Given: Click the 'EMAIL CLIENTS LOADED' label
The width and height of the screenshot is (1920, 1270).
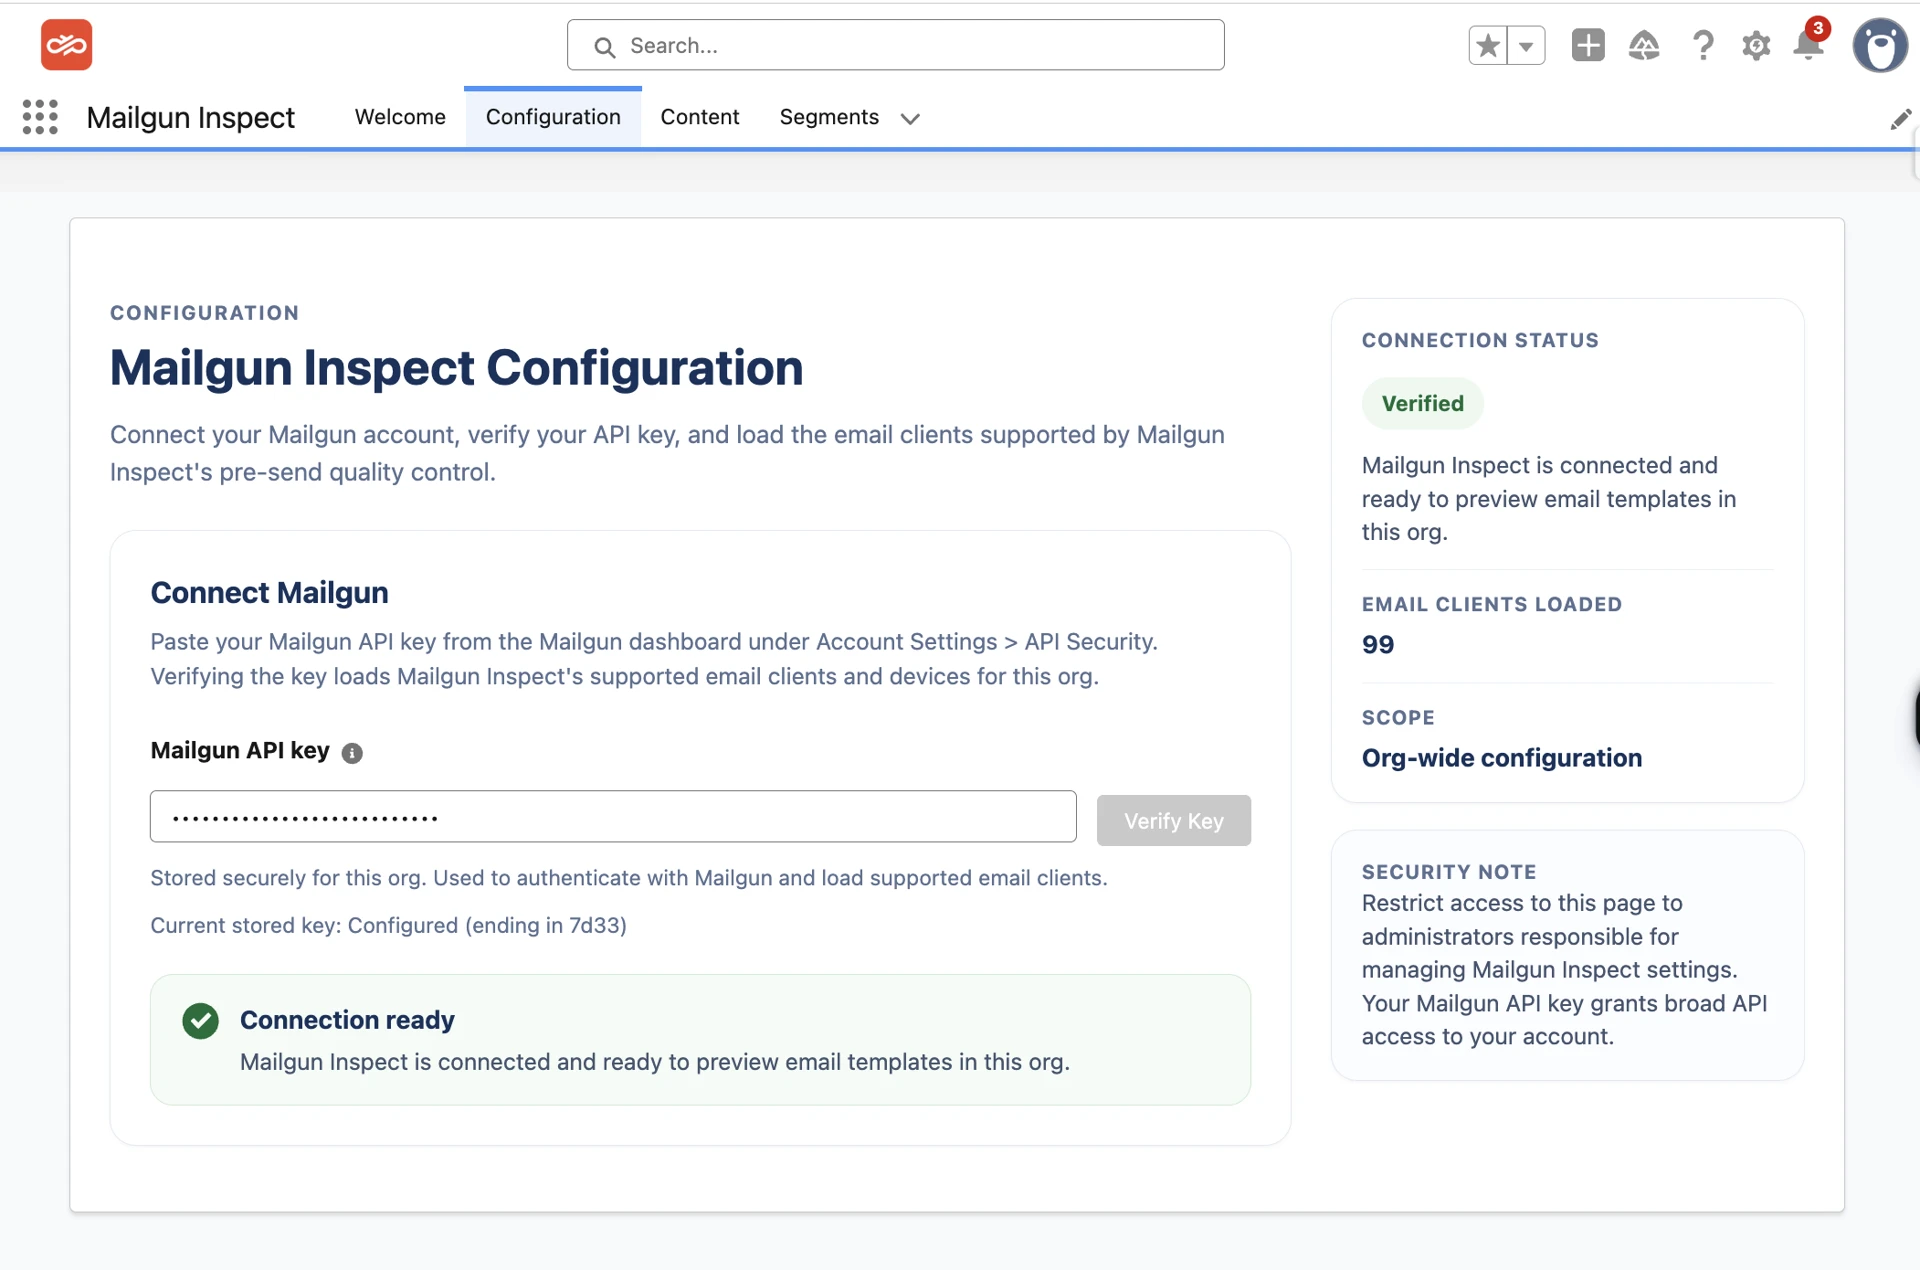Looking at the screenshot, I should pyautogui.click(x=1491, y=604).
